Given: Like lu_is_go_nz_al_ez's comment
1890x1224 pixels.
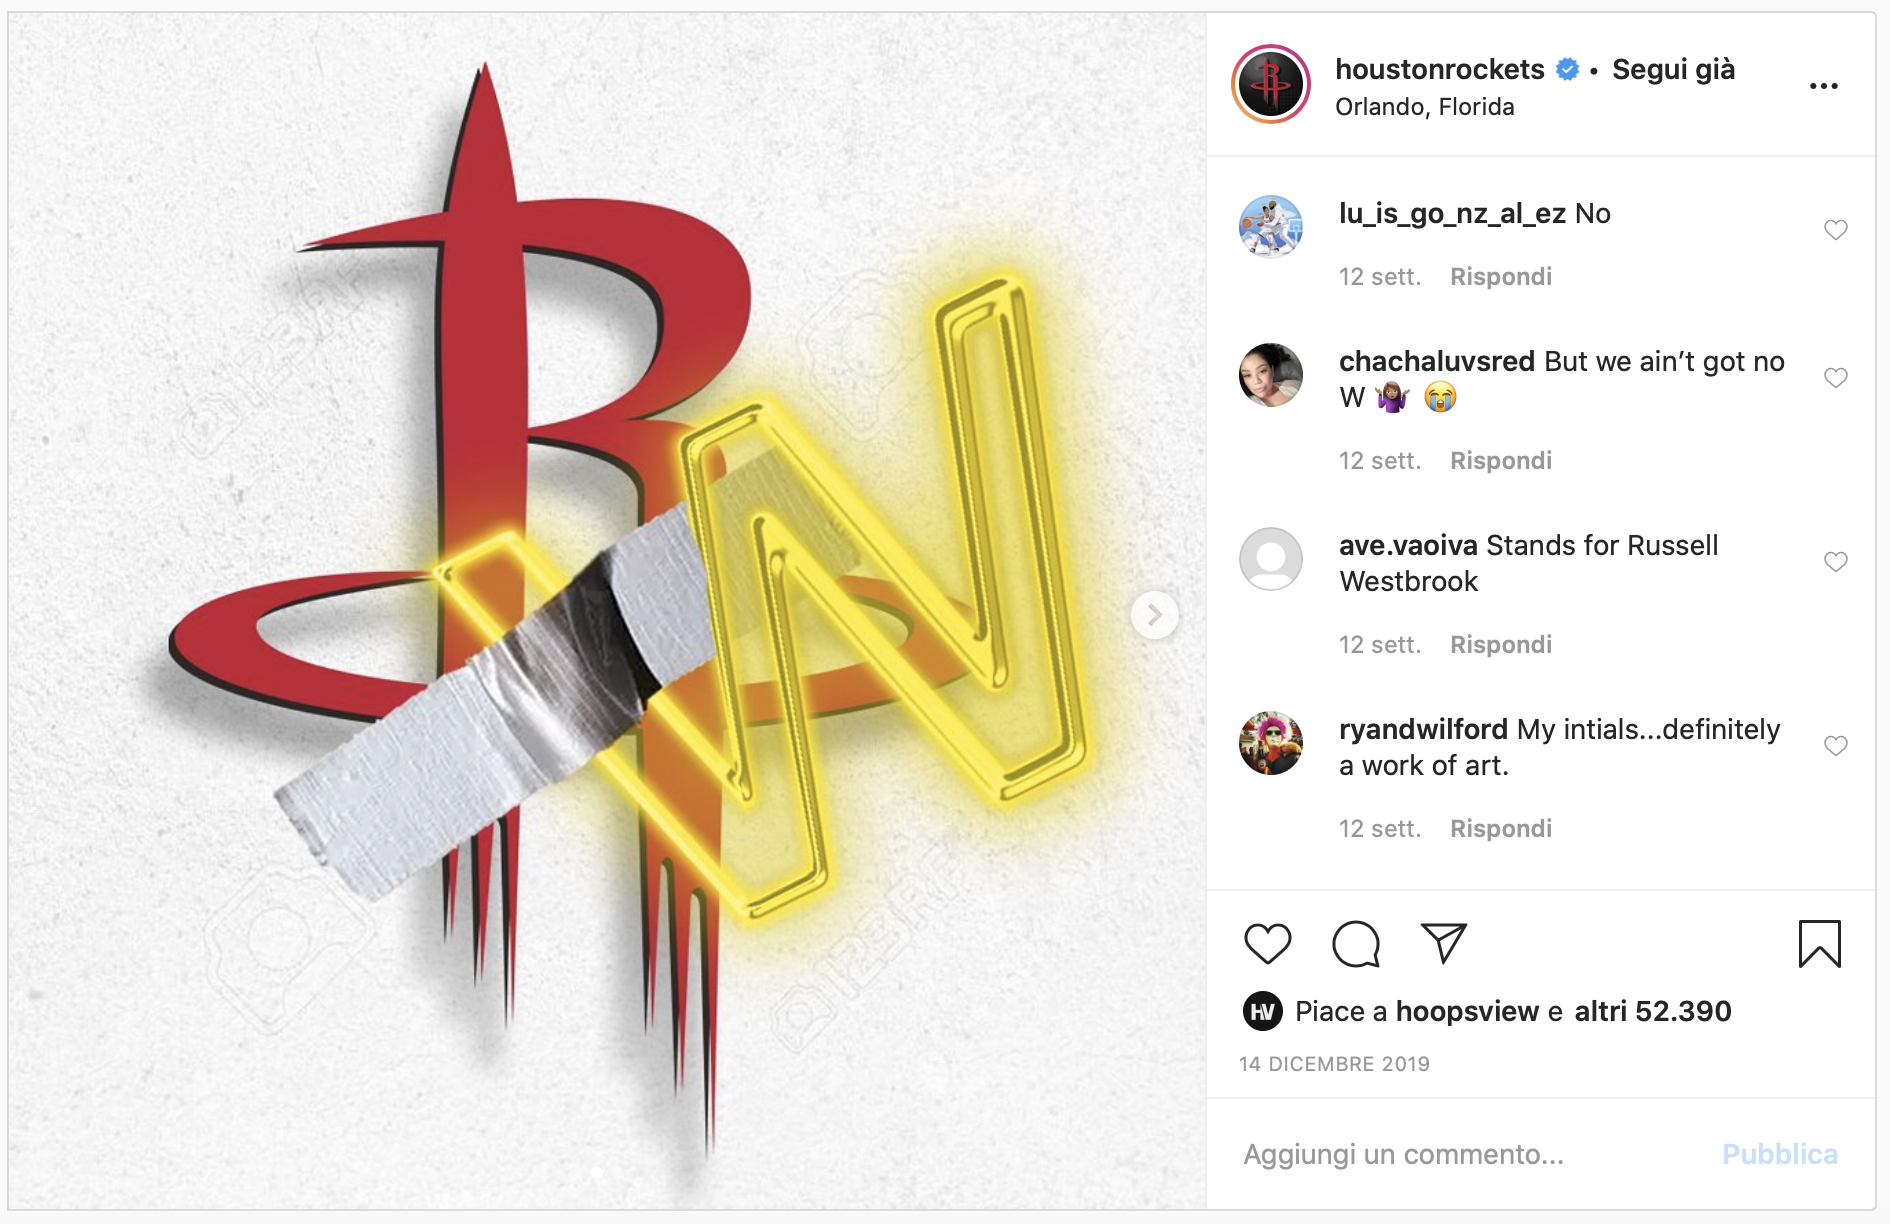Looking at the screenshot, I should click(x=1835, y=230).
